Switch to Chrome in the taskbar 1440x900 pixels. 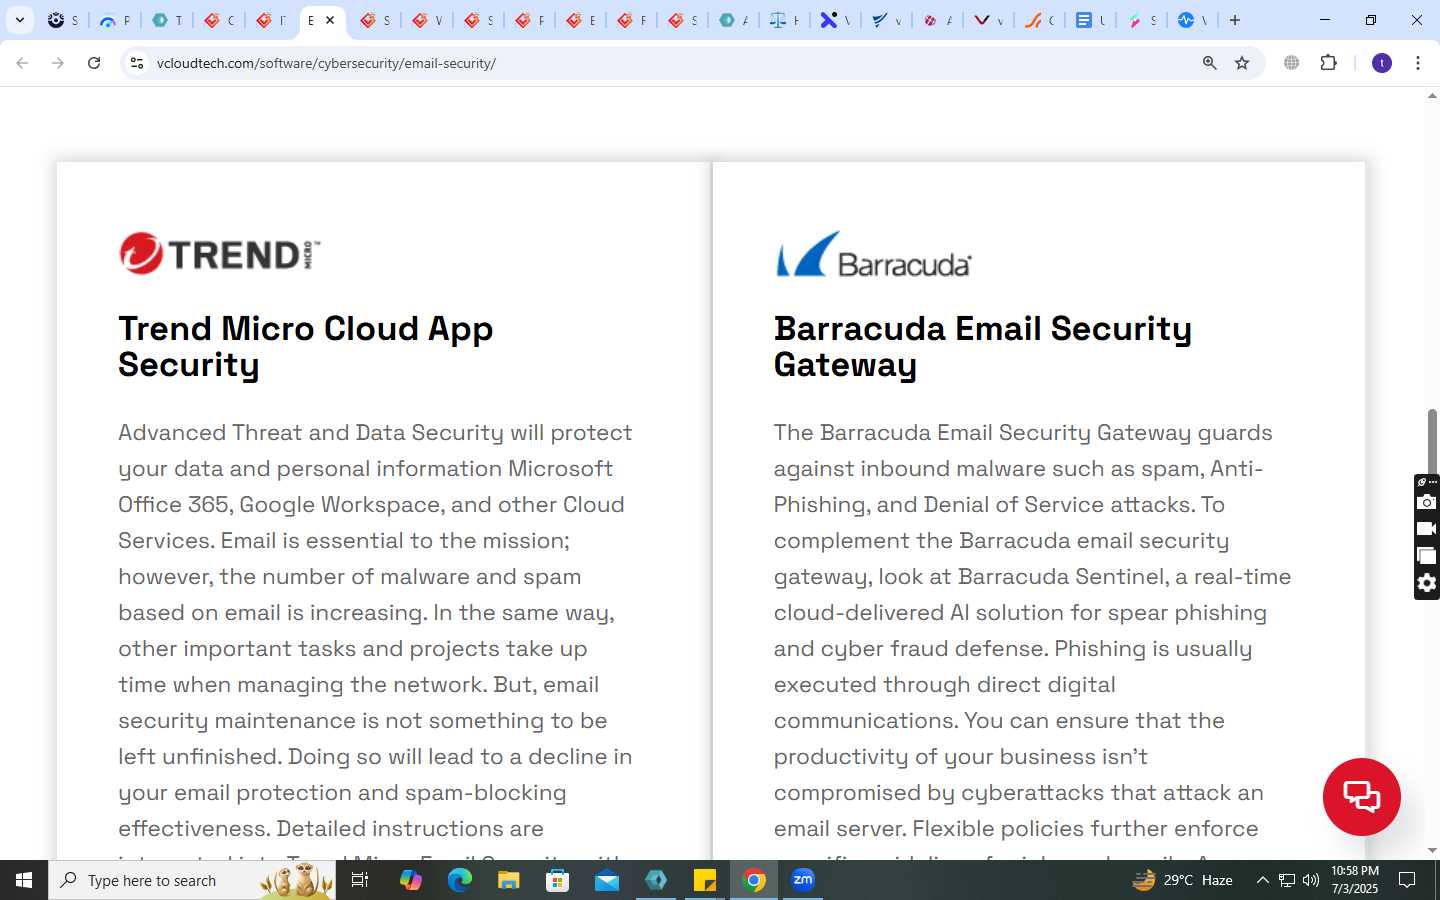point(754,880)
